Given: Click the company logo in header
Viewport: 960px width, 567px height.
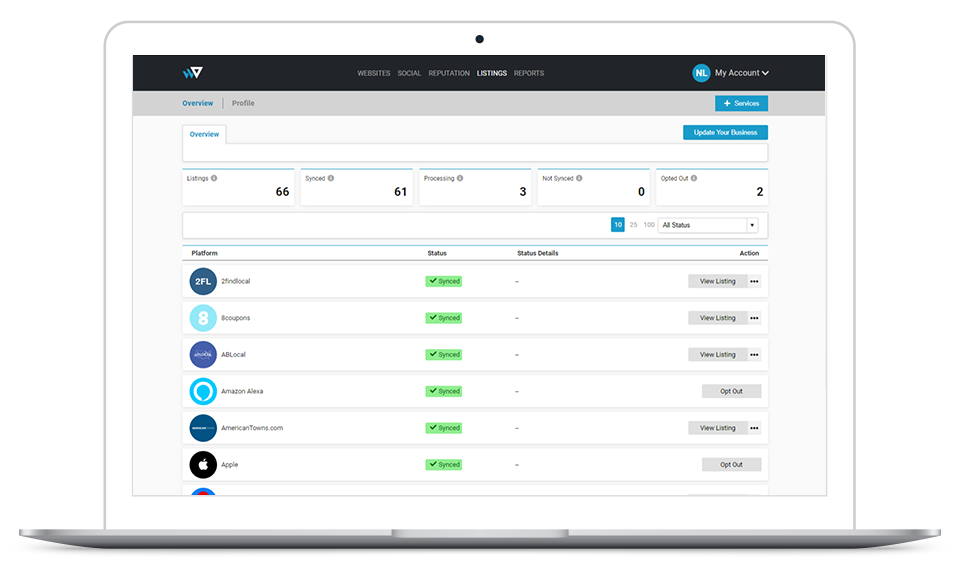Looking at the screenshot, I should point(192,73).
